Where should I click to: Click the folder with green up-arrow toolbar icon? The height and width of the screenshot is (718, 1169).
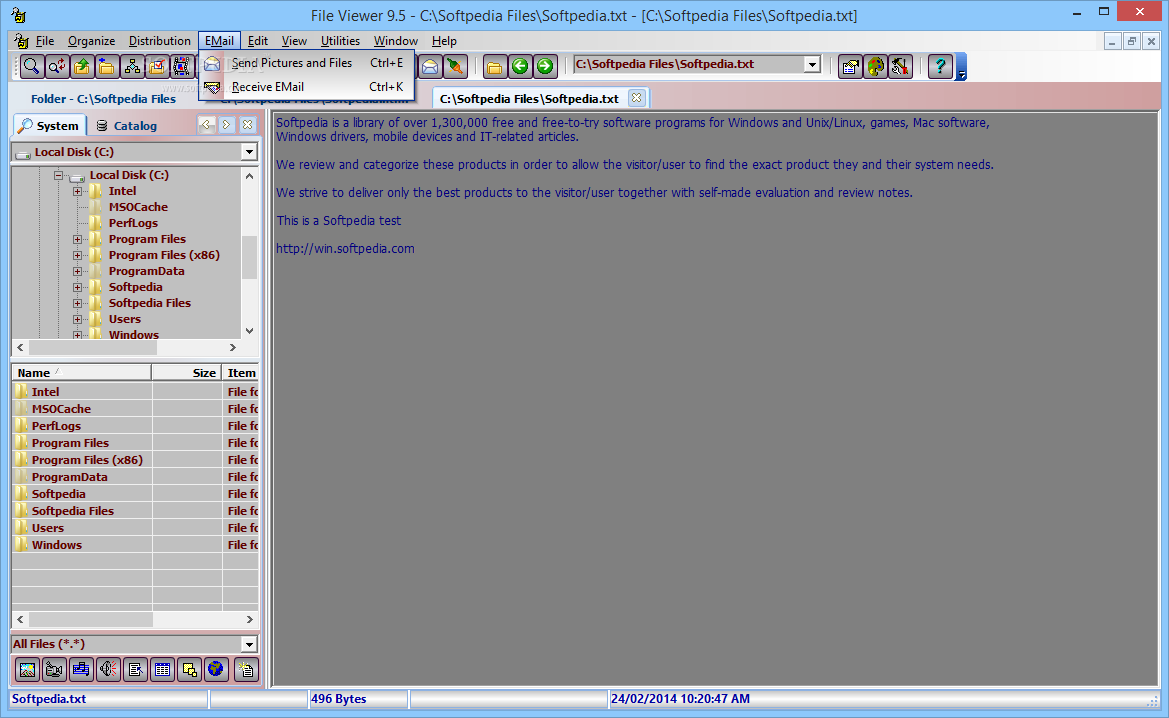tap(81, 66)
